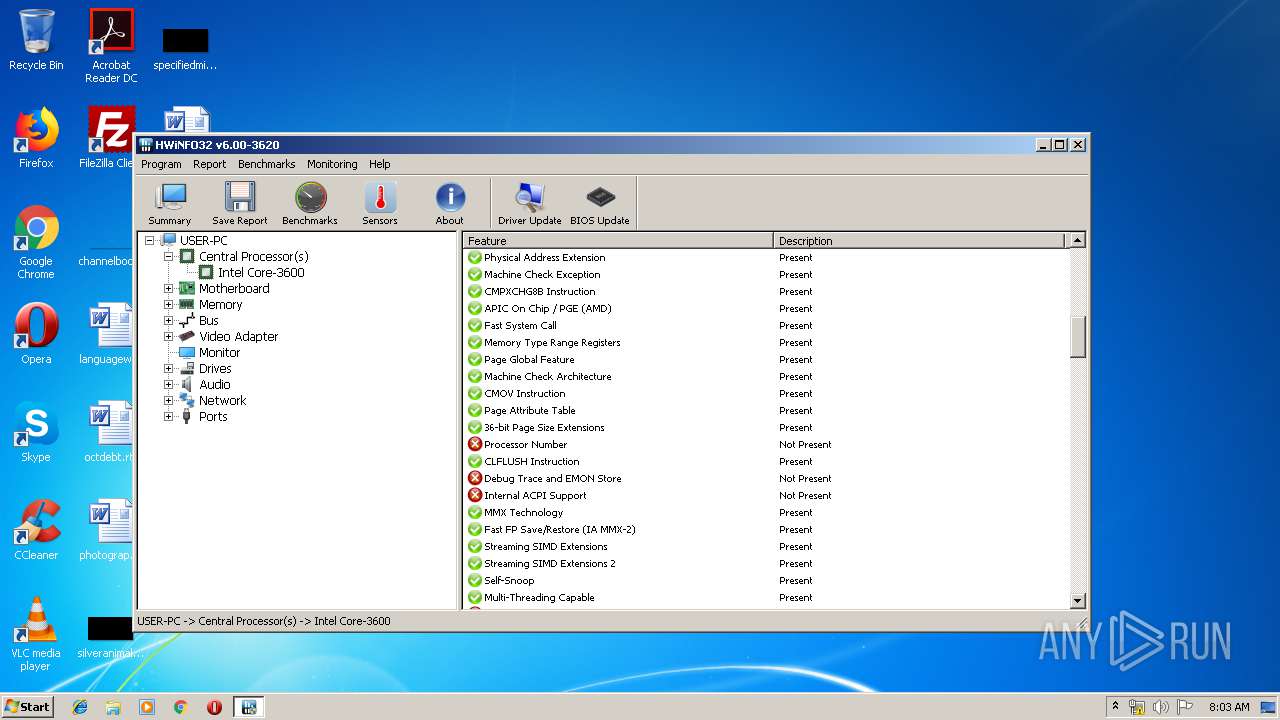Click scrollbar down arrow in feature list
This screenshot has height=720, width=1280.
coord(1077,601)
